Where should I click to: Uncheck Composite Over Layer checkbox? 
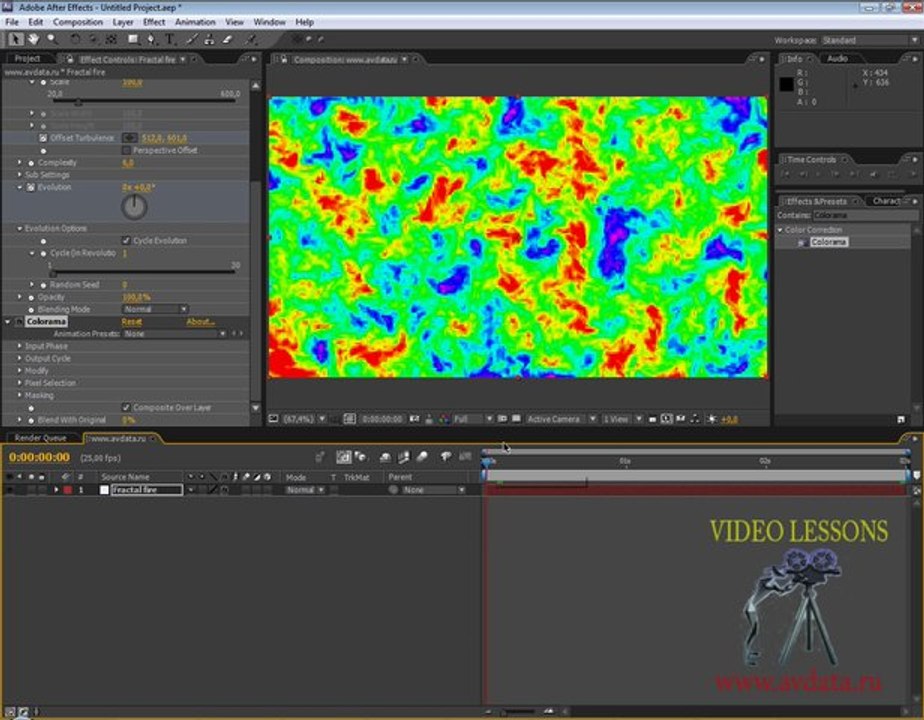click(x=126, y=407)
